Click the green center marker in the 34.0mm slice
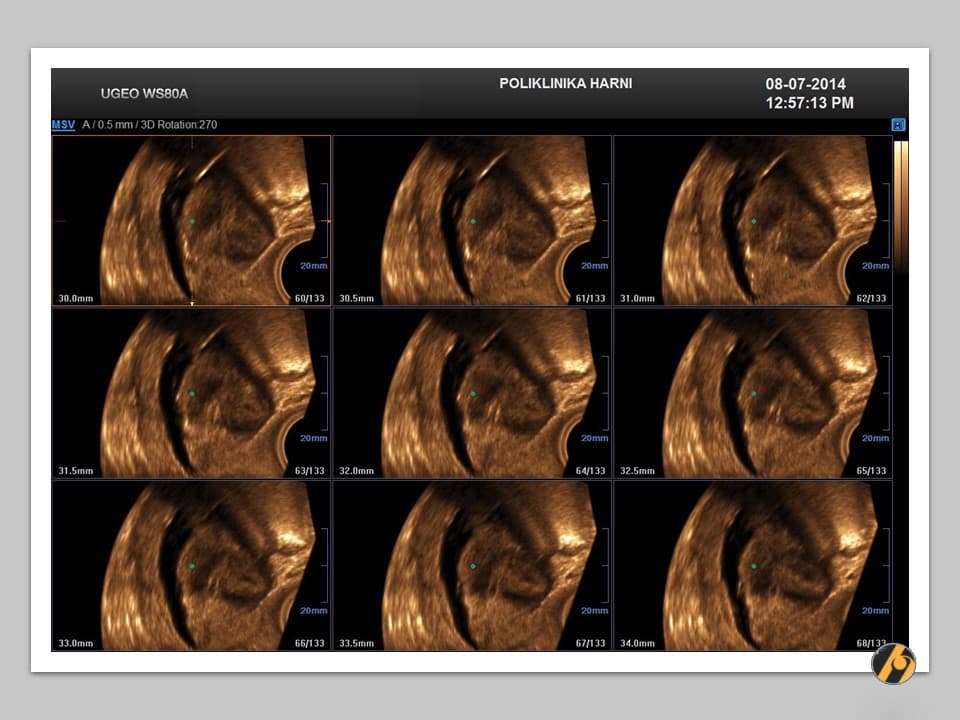Viewport: 960px width, 720px height. point(754,566)
